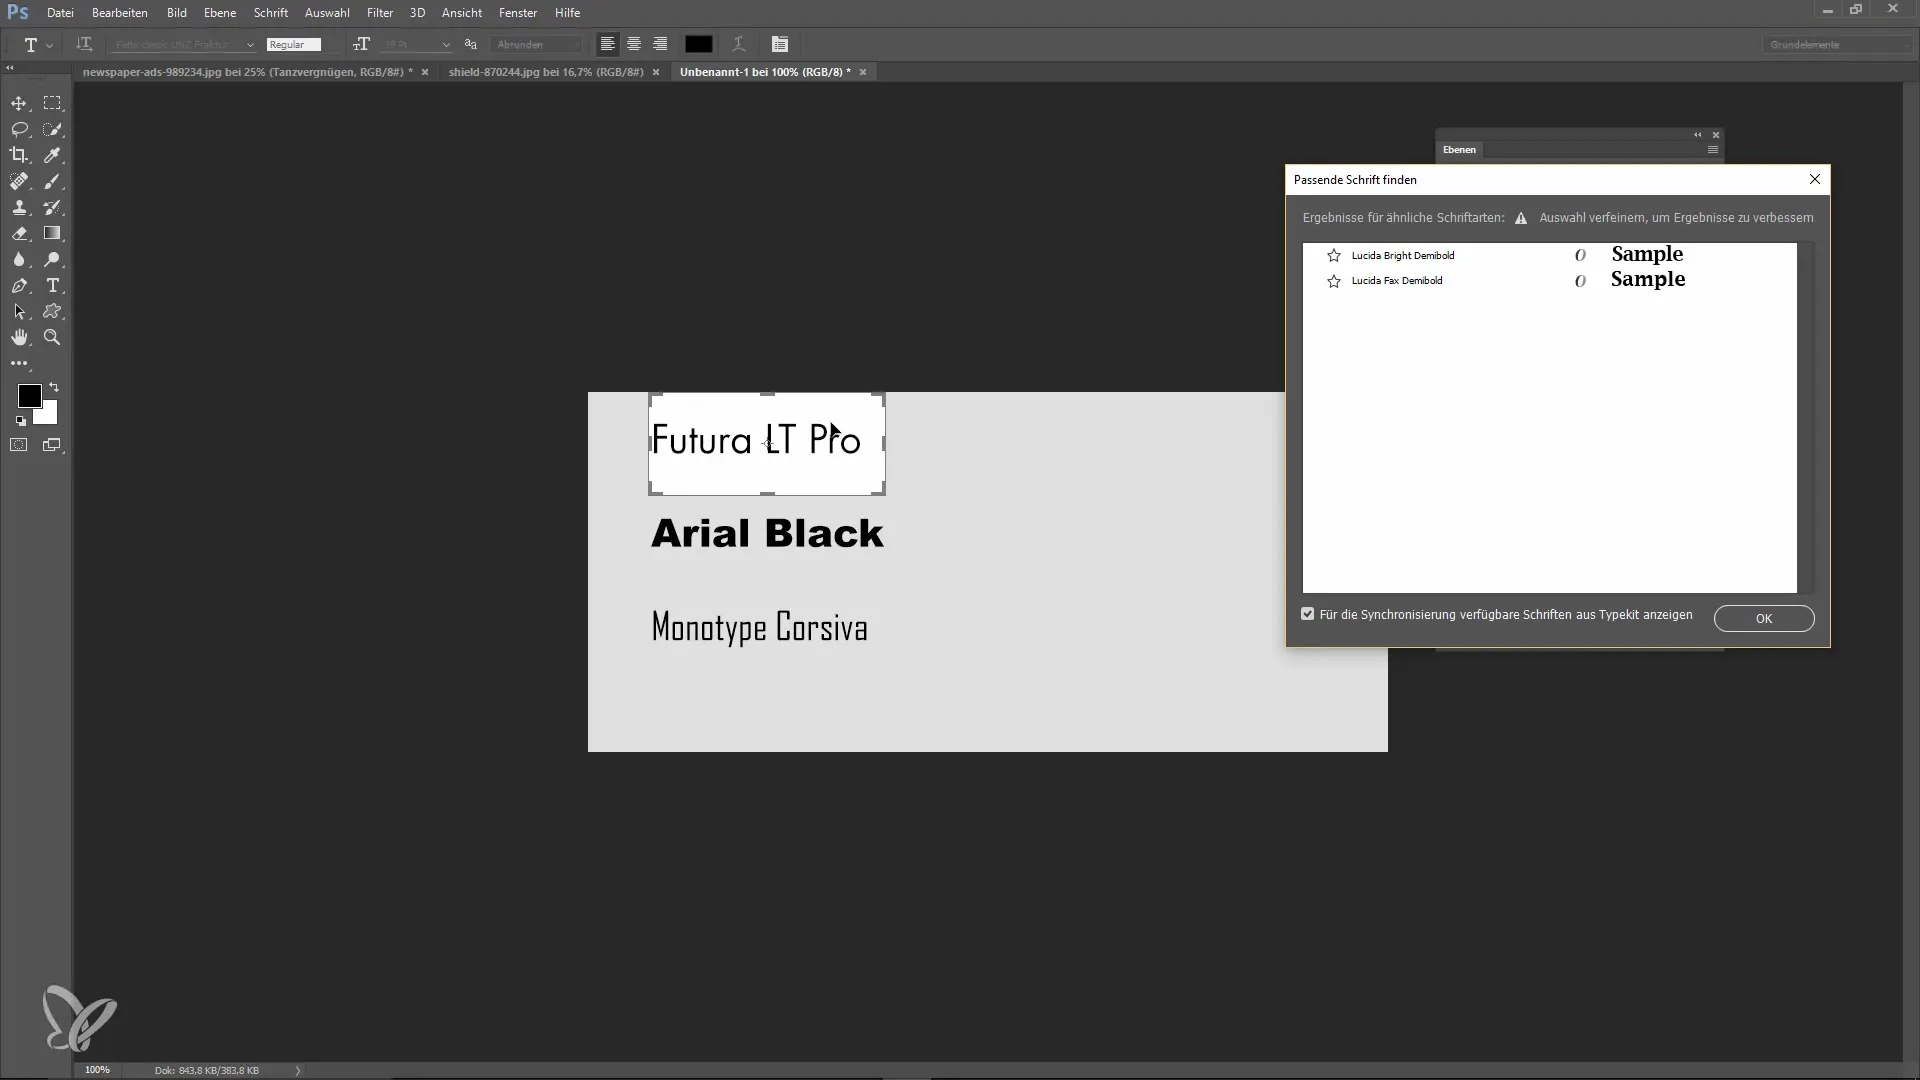This screenshot has width=1920, height=1080.
Task: Close the Passende Schrift finden dialog
Action: (x=1815, y=179)
